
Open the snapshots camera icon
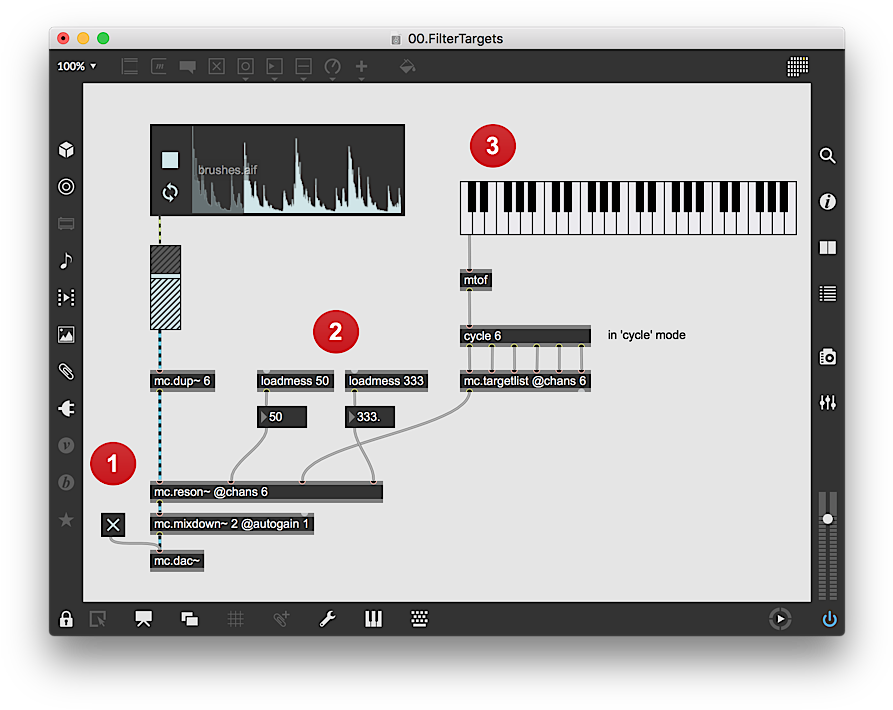point(827,357)
